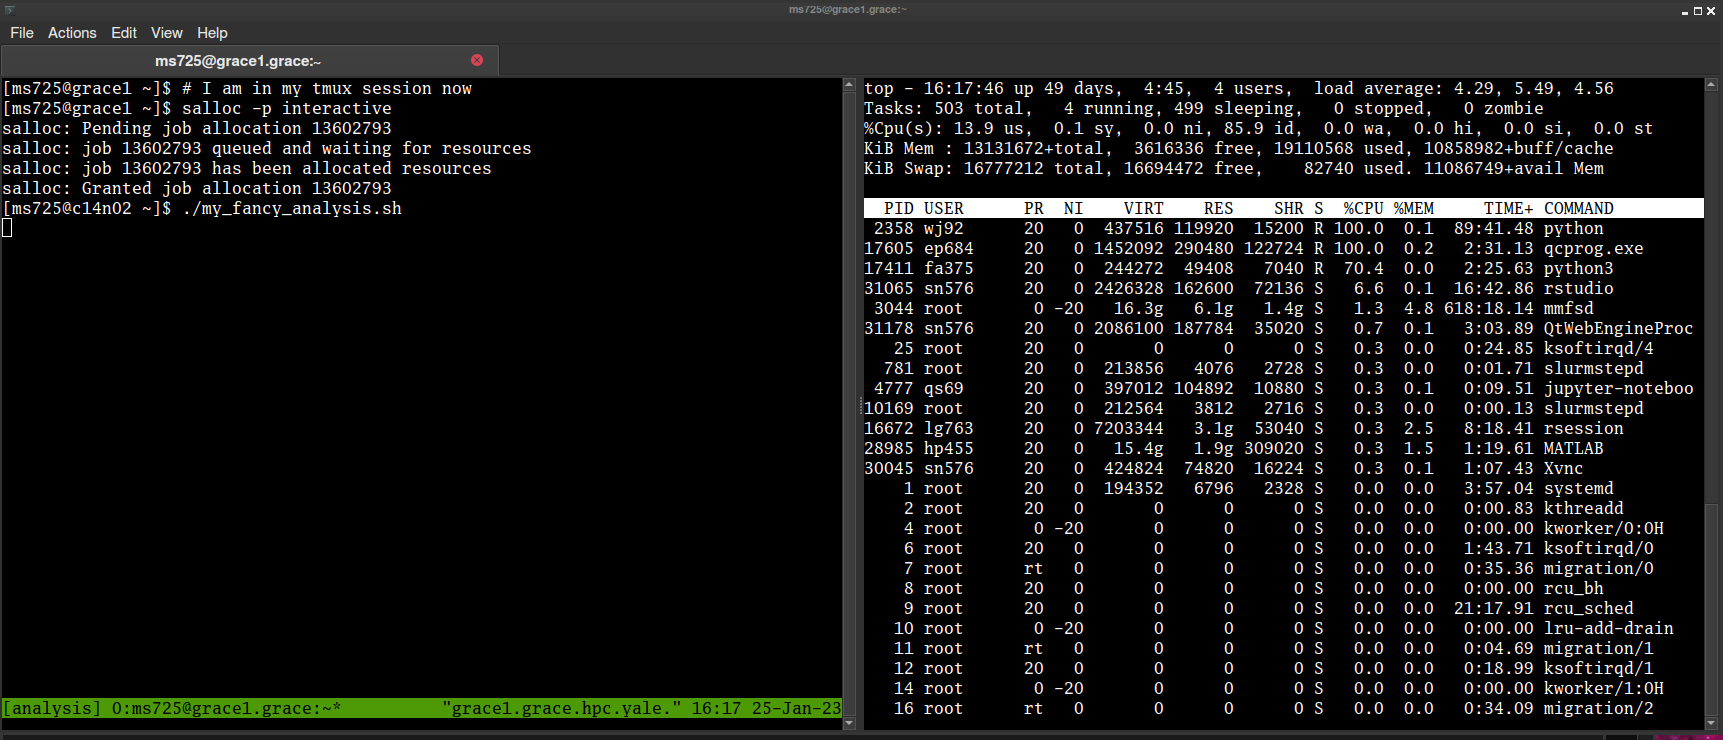Image resolution: width=1723 pixels, height=740 pixels.
Task: Click the PID column header in top
Action: (x=899, y=208)
